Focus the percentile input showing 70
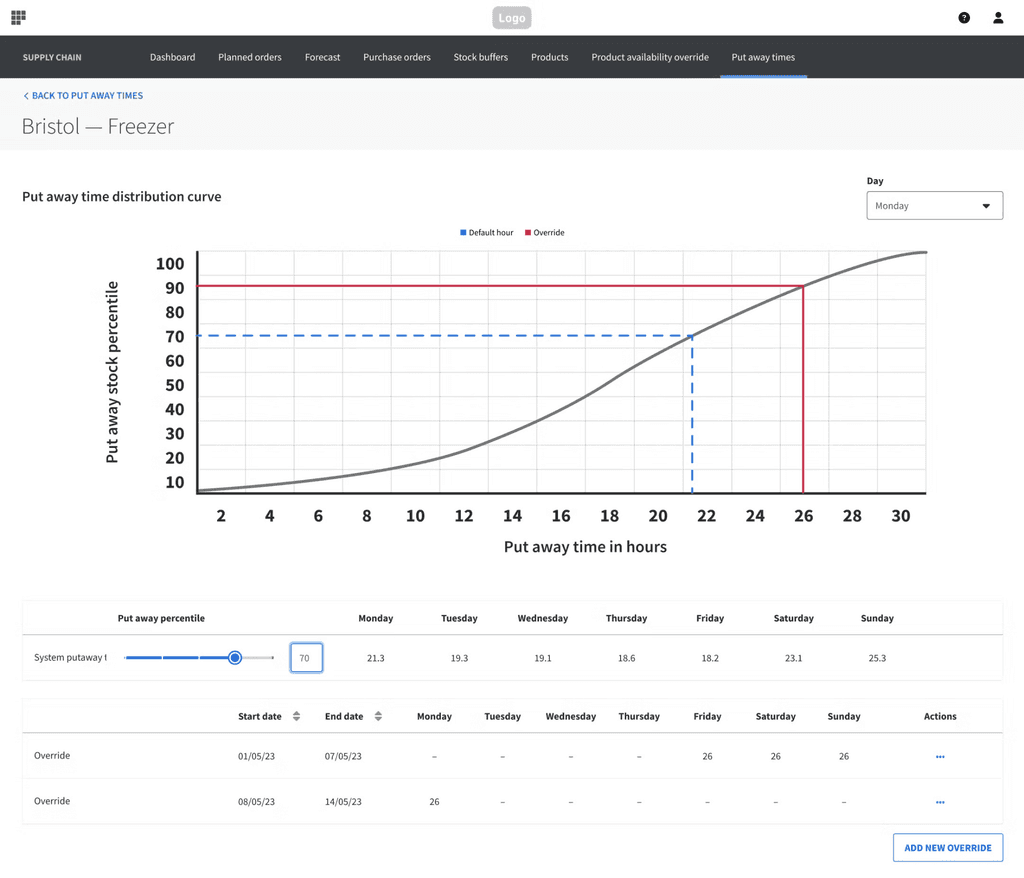1024x878 pixels. point(306,658)
